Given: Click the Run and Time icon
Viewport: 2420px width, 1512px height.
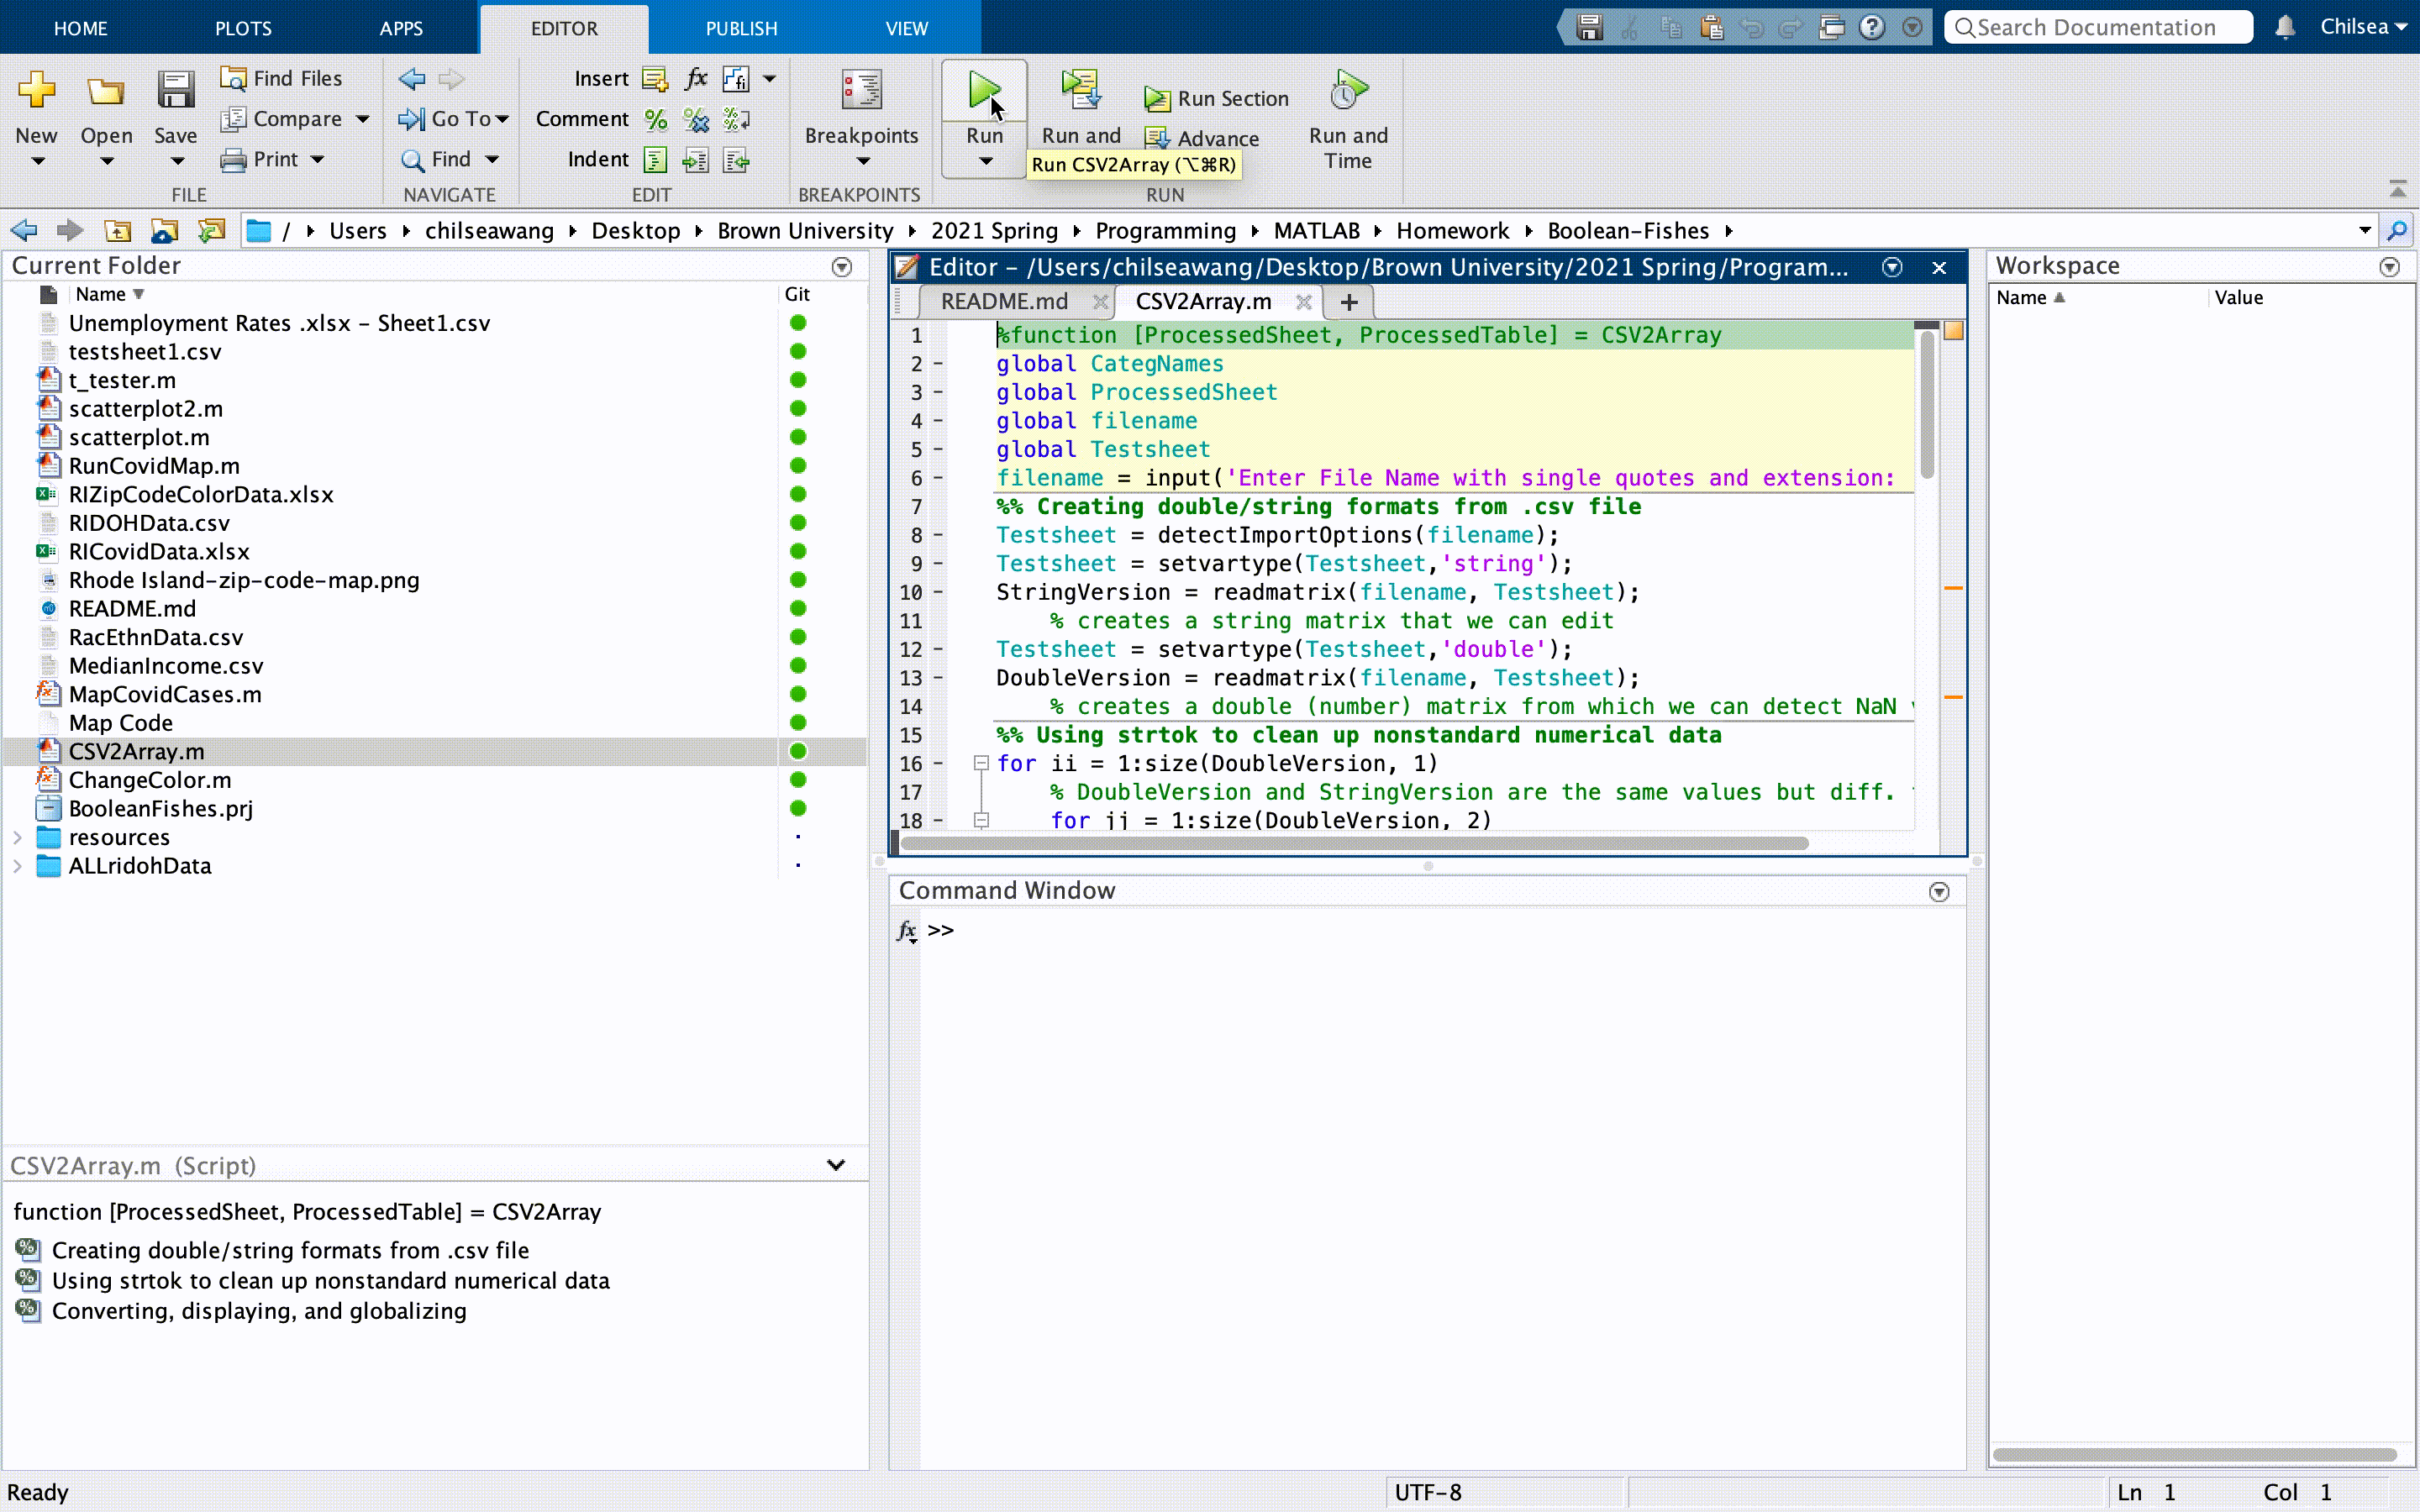Looking at the screenshot, I should point(1347,90).
